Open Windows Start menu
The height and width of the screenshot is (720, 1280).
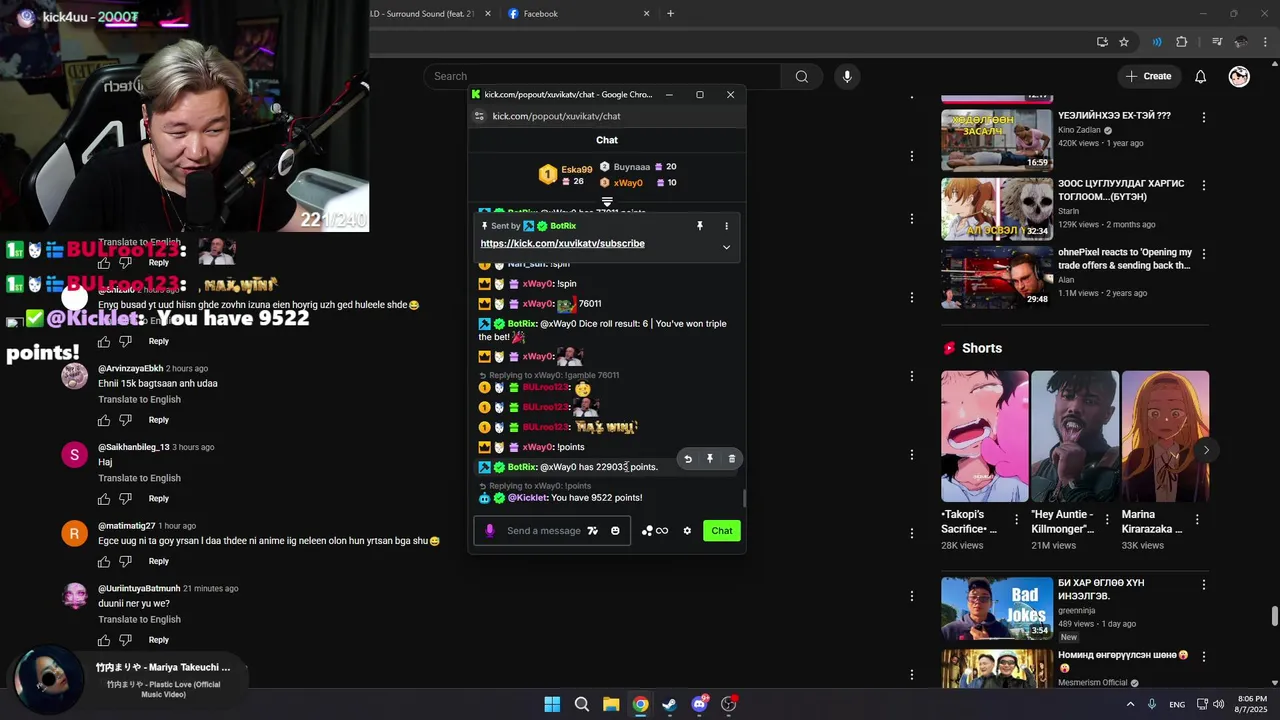tap(552, 704)
